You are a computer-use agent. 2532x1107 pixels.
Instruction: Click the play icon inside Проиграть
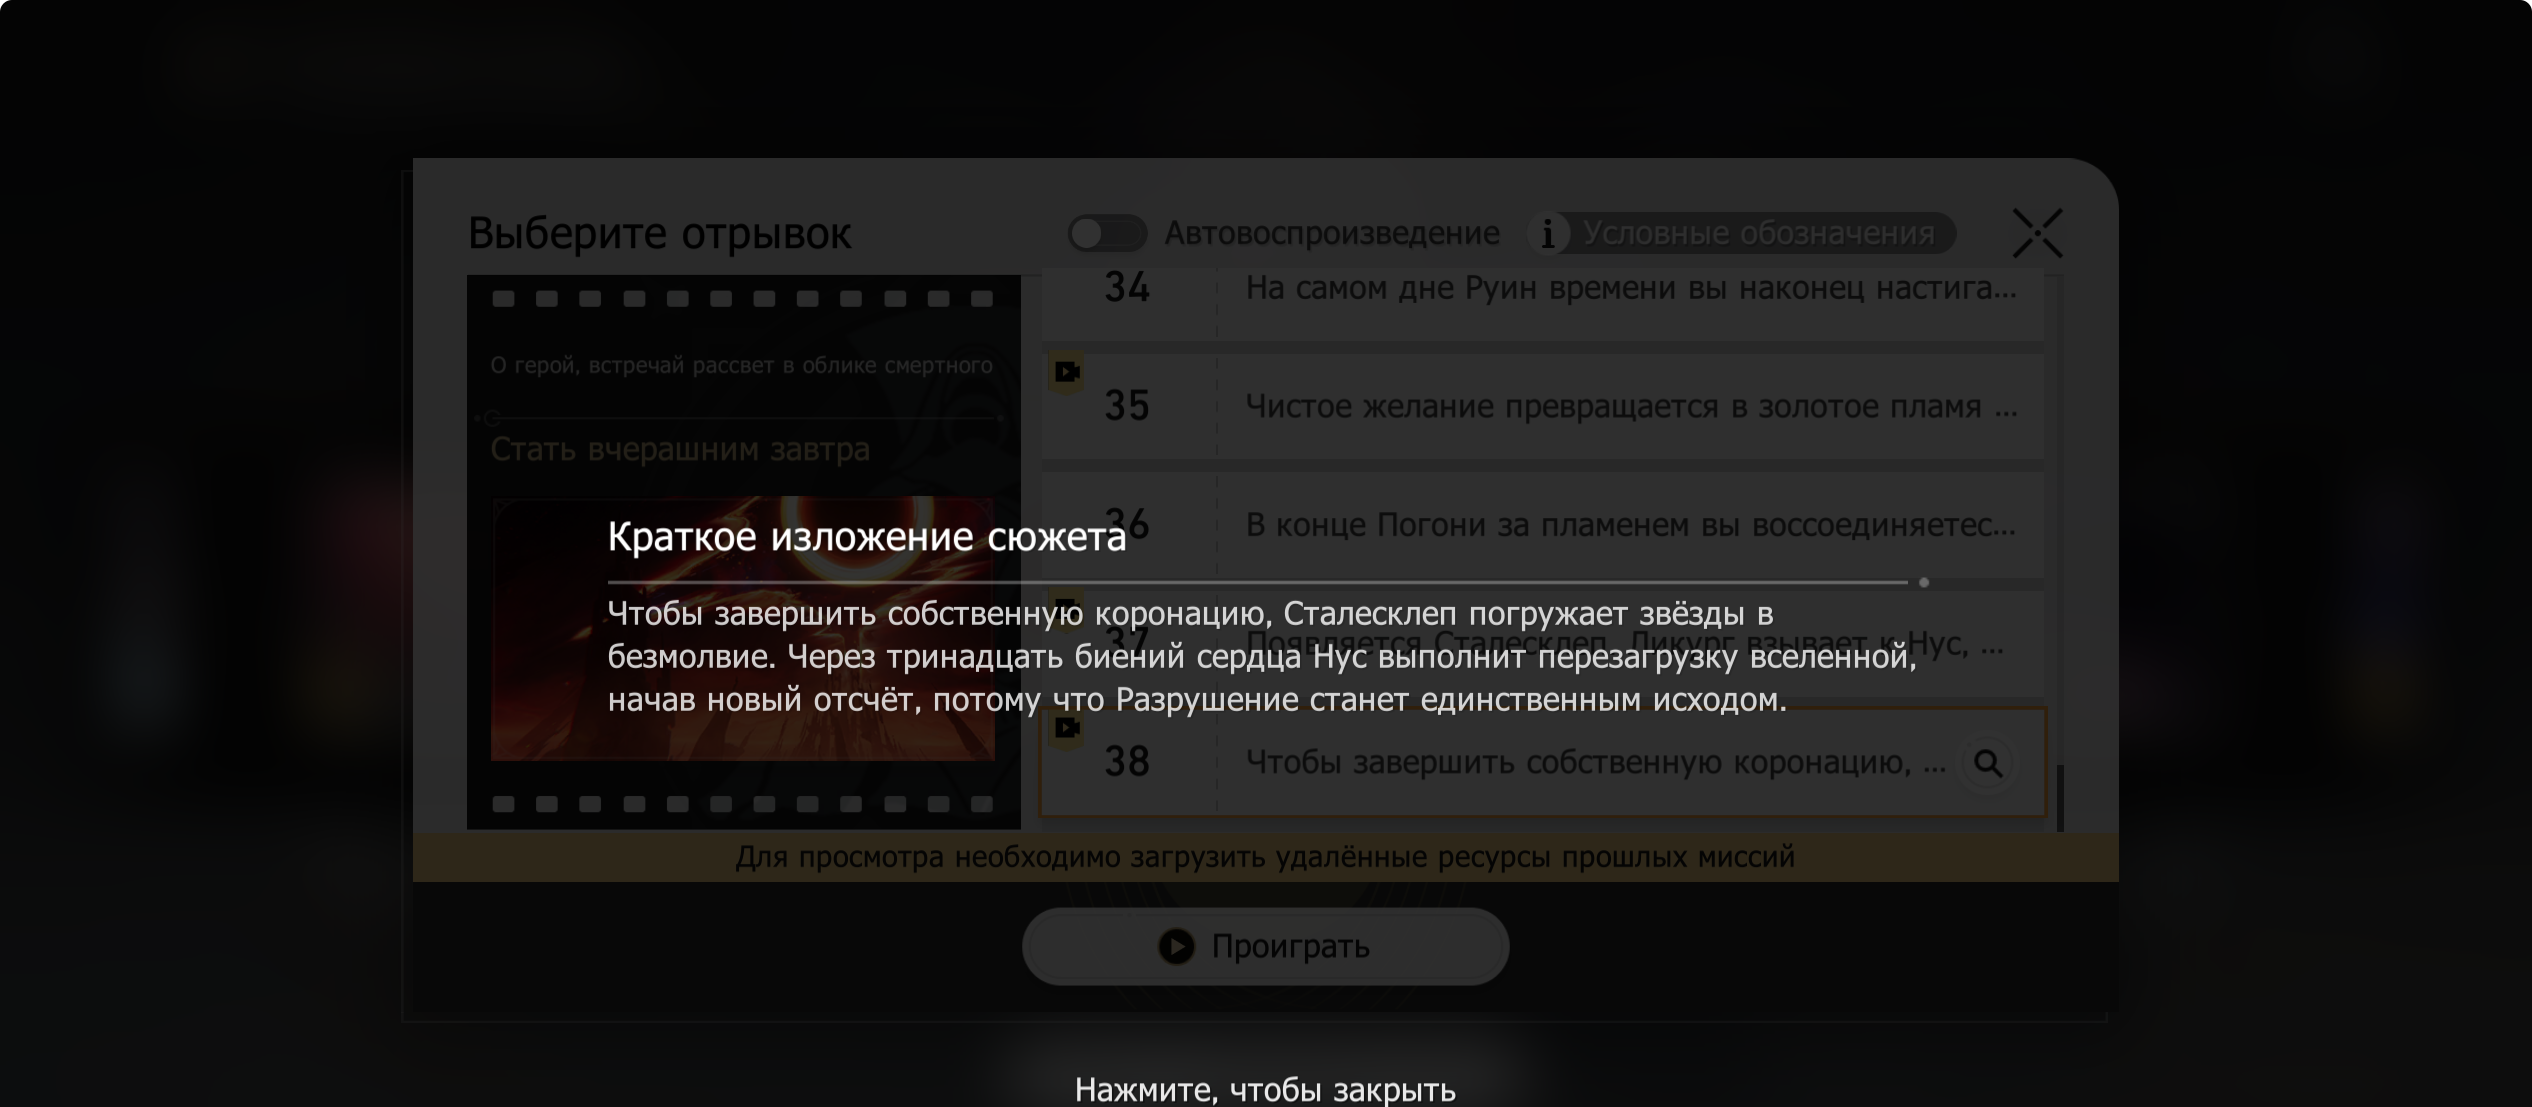(x=1176, y=946)
